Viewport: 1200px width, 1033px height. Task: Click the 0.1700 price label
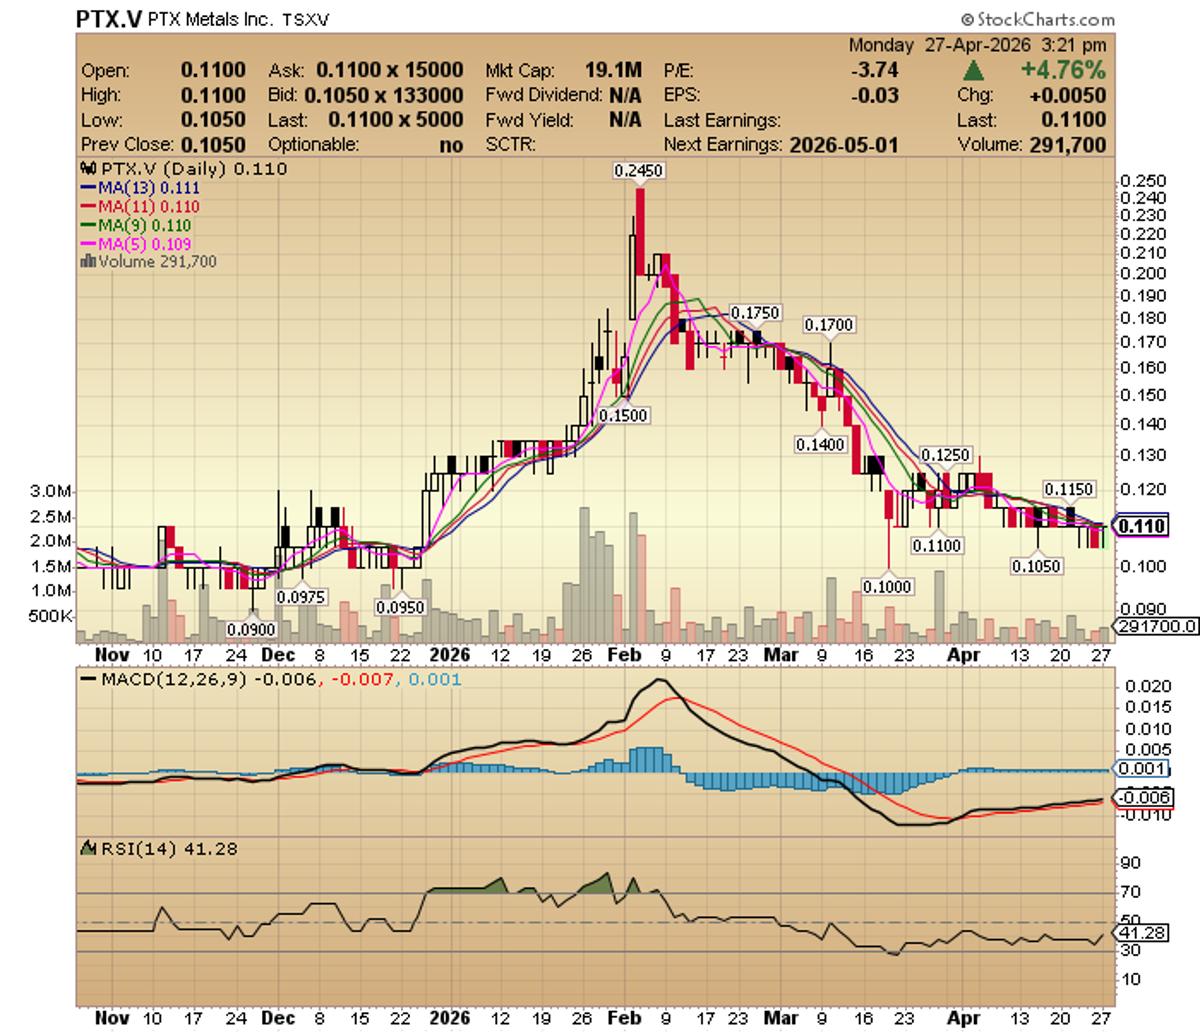tap(829, 325)
